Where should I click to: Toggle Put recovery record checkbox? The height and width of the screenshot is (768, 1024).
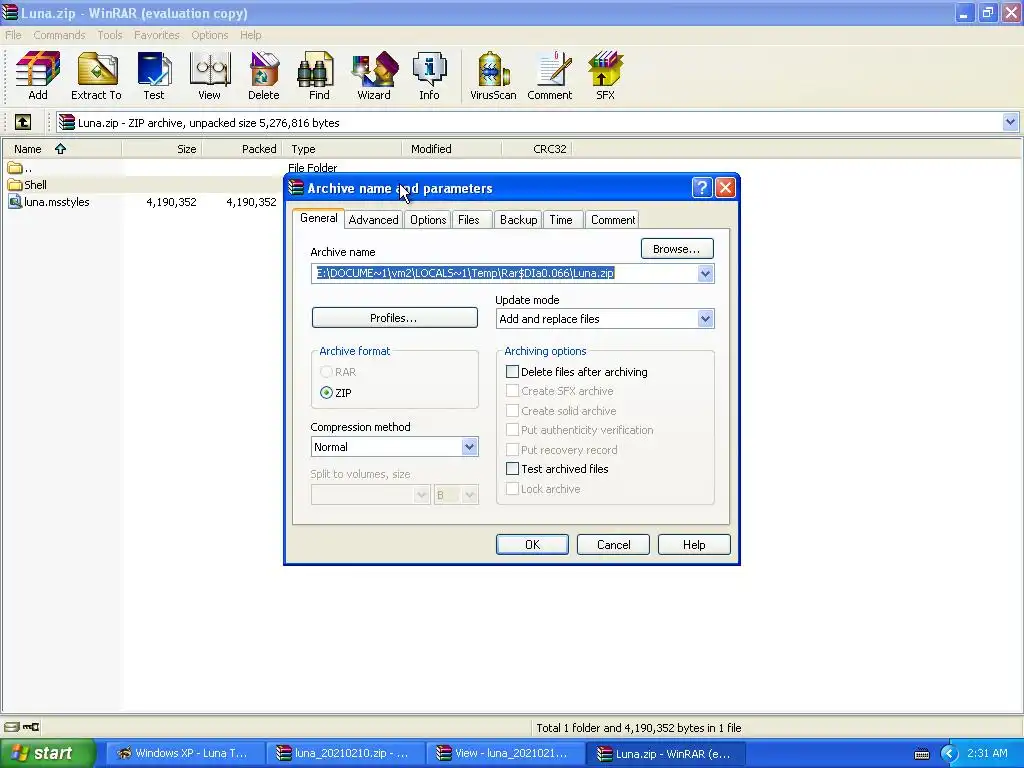[513, 450]
